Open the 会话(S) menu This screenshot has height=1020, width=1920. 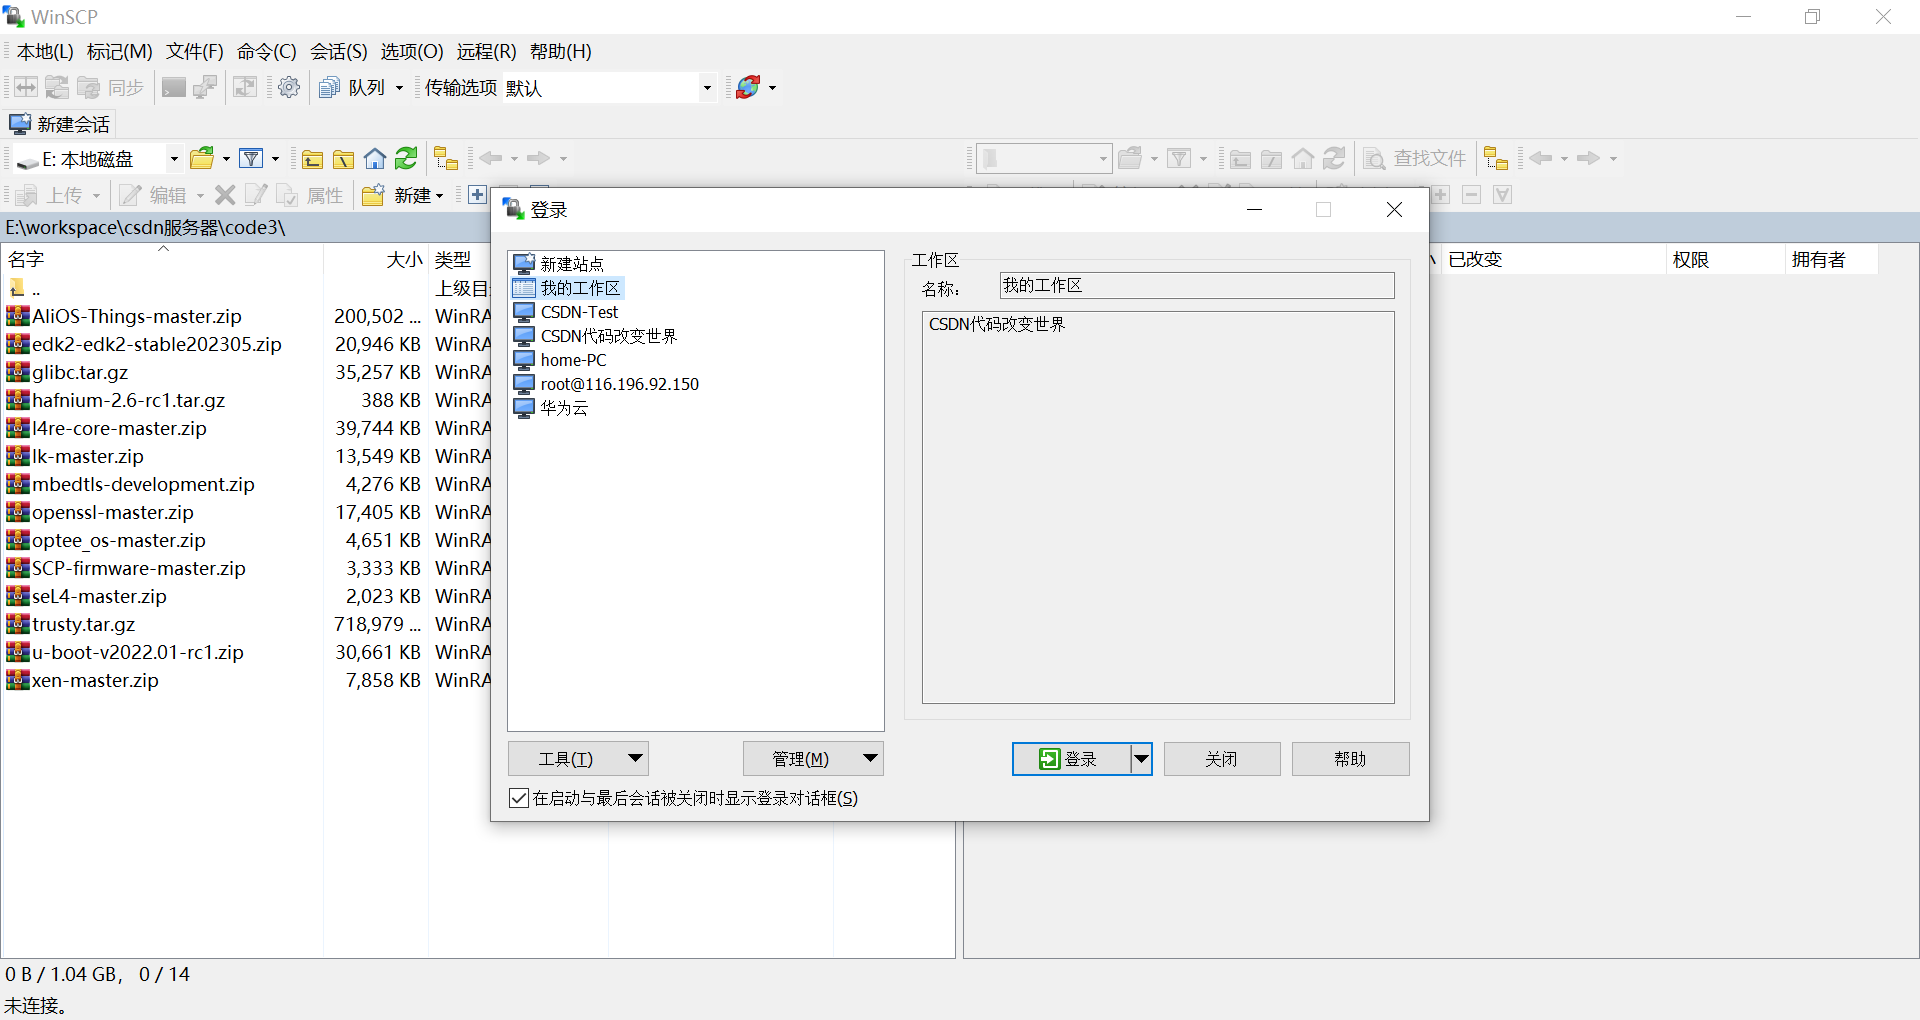(x=339, y=51)
